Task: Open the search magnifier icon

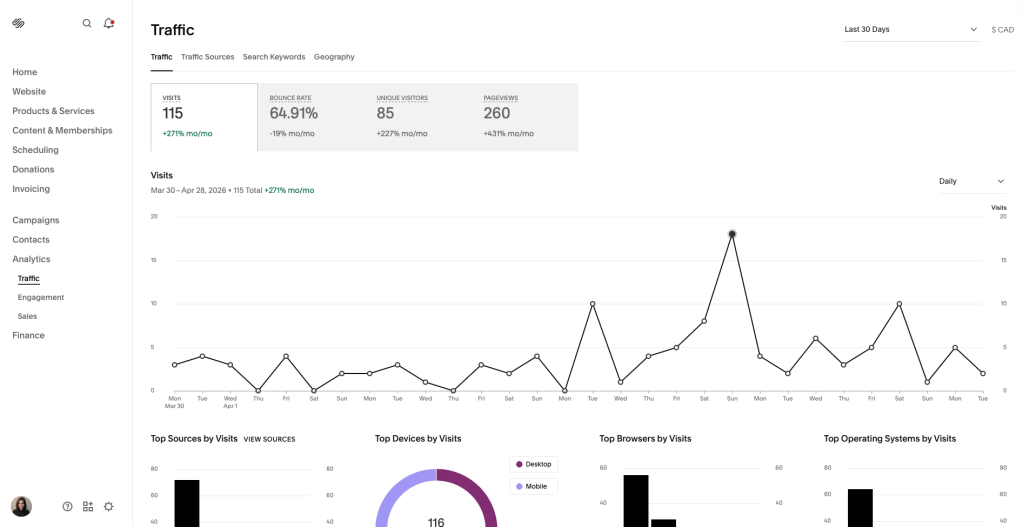Action: point(87,23)
